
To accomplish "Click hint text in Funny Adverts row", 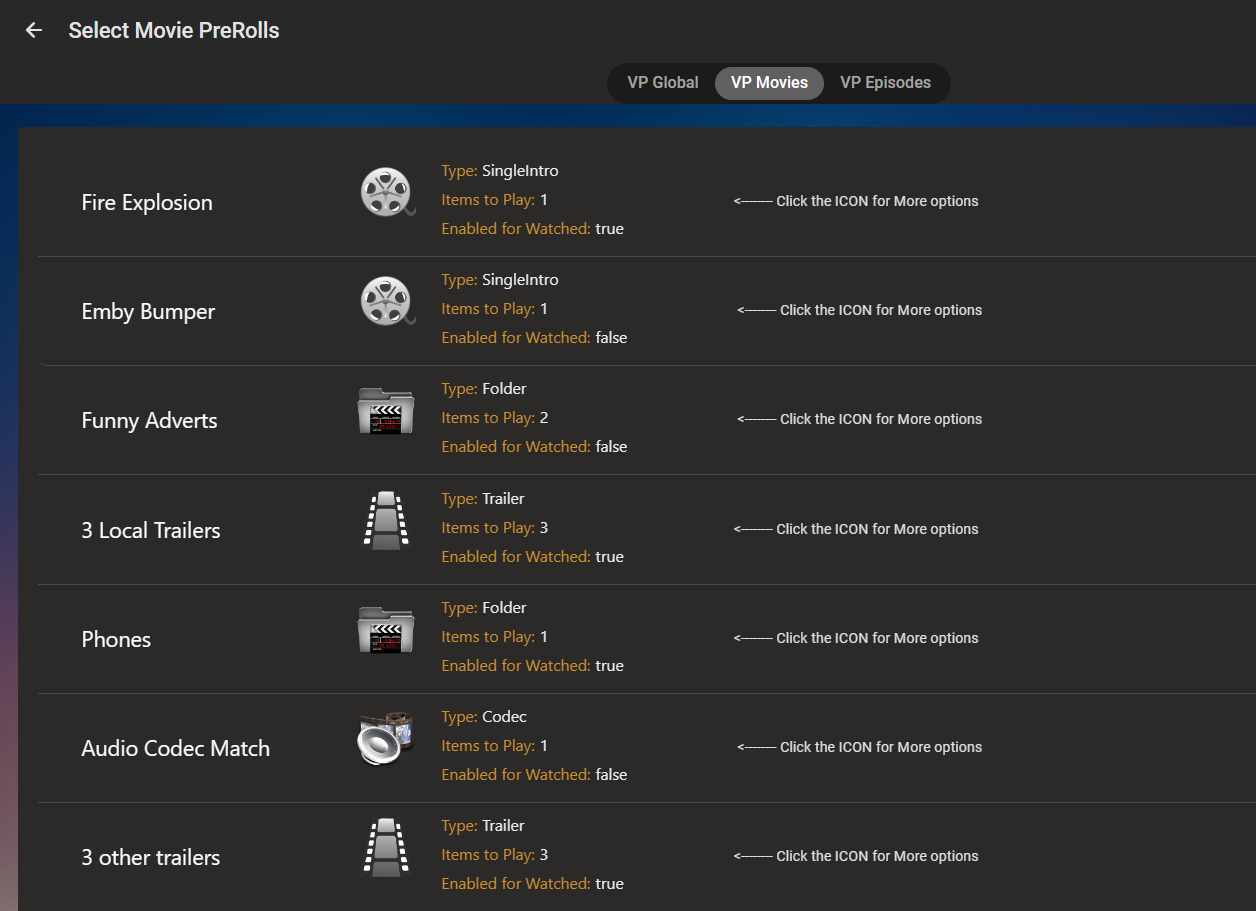I will pos(860,419).
